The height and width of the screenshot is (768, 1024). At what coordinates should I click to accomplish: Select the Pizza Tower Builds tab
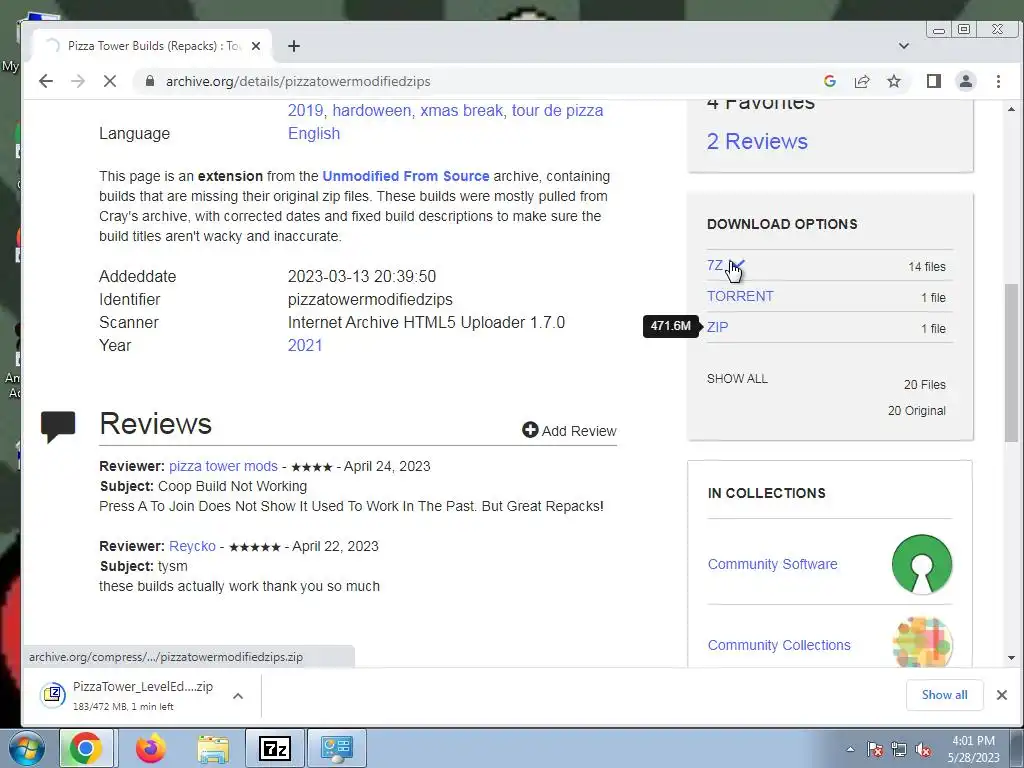click(152, 46)
